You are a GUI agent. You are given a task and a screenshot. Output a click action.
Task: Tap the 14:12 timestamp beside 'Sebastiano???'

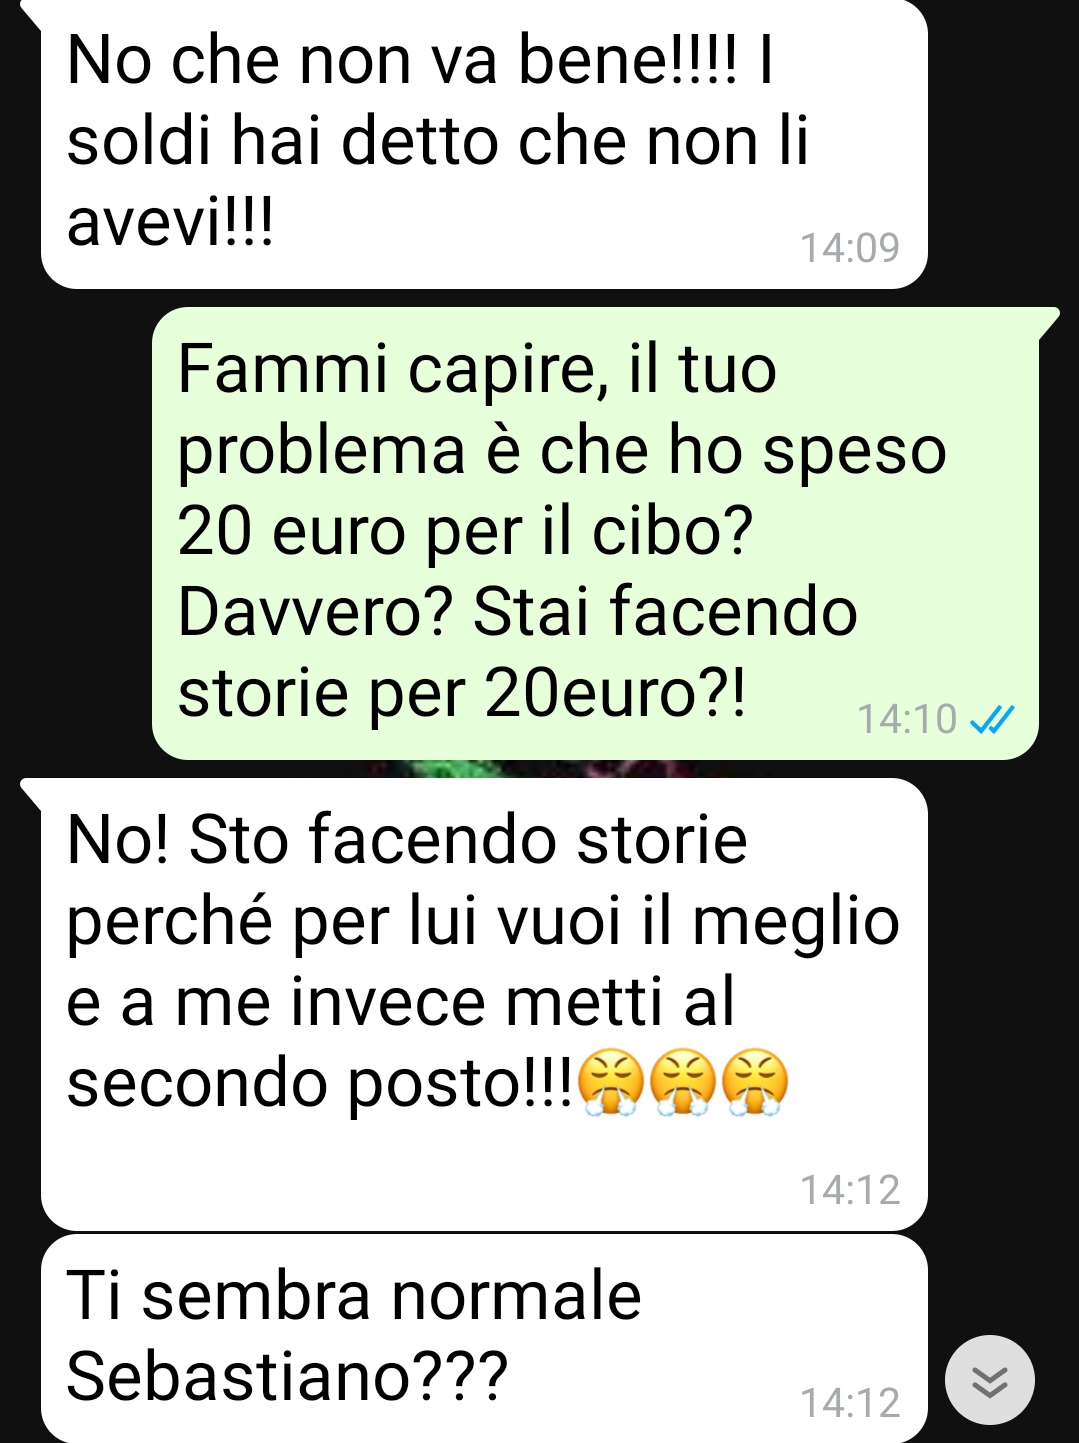(x=850, y=1403)
